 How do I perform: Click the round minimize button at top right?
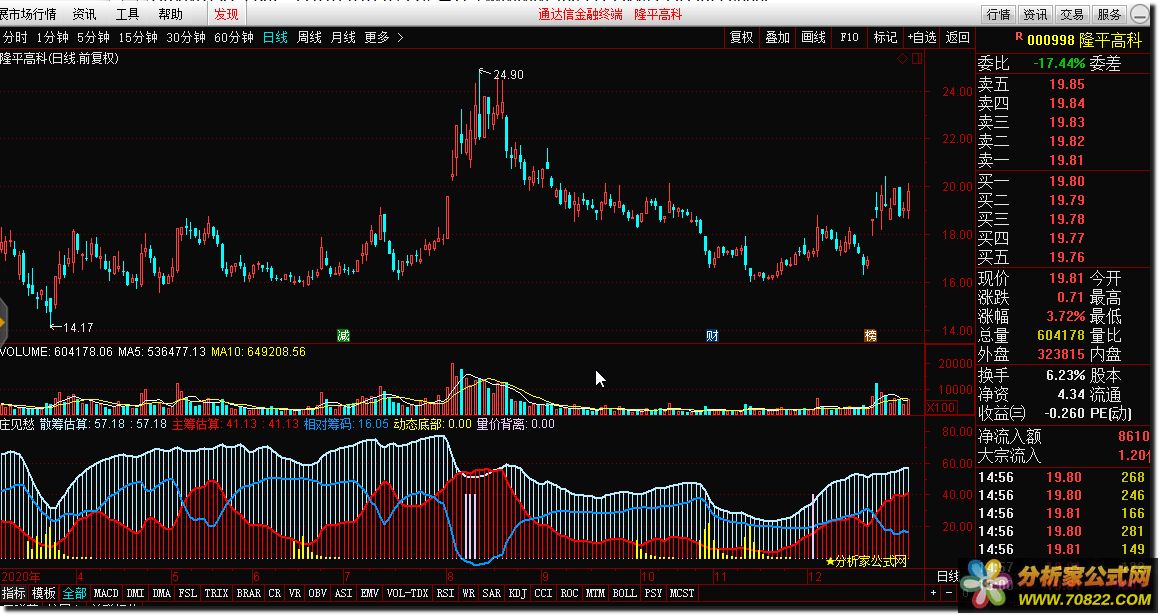tap(1140, 15)
